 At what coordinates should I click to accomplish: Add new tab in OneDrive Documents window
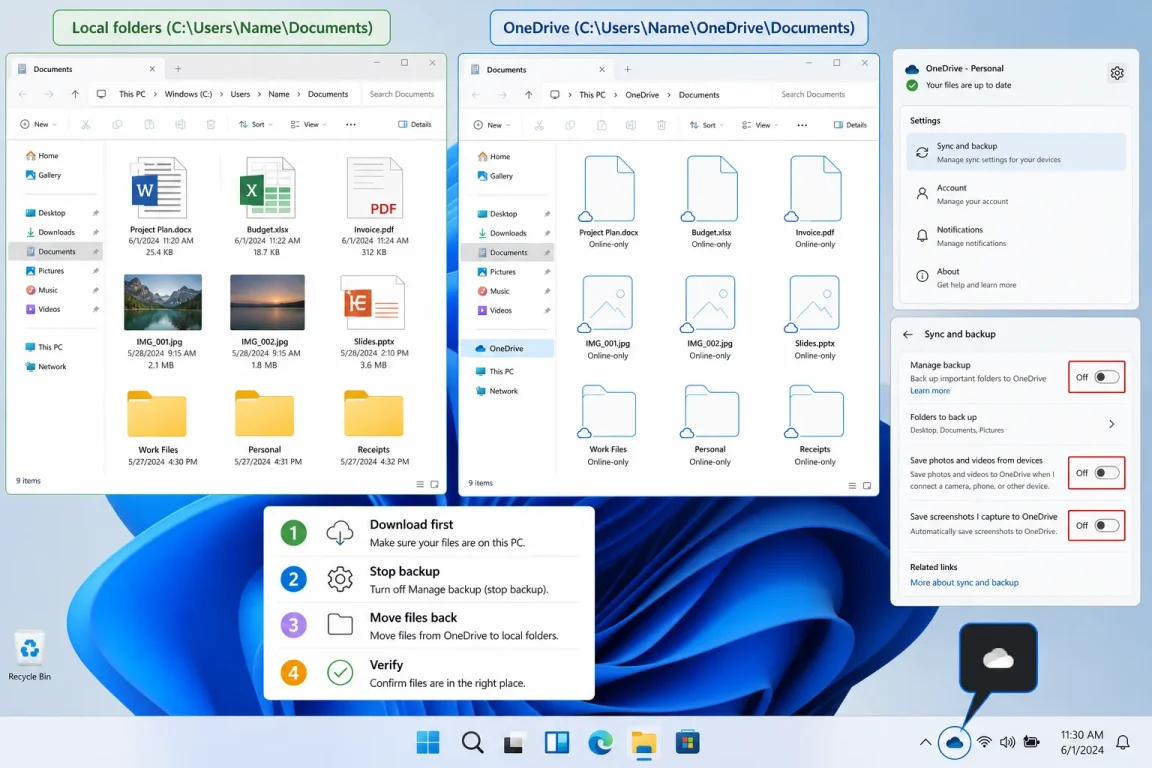point(627,69)
